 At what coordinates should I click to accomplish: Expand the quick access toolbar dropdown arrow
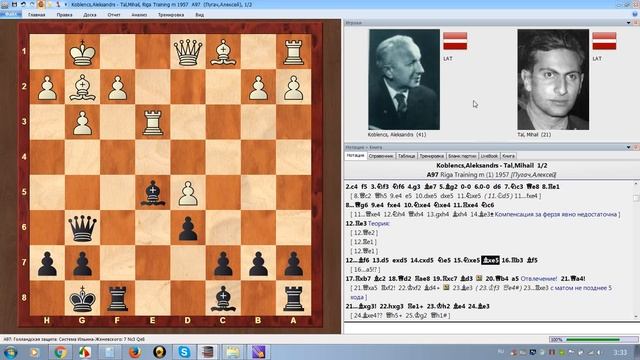pos(66,4)
